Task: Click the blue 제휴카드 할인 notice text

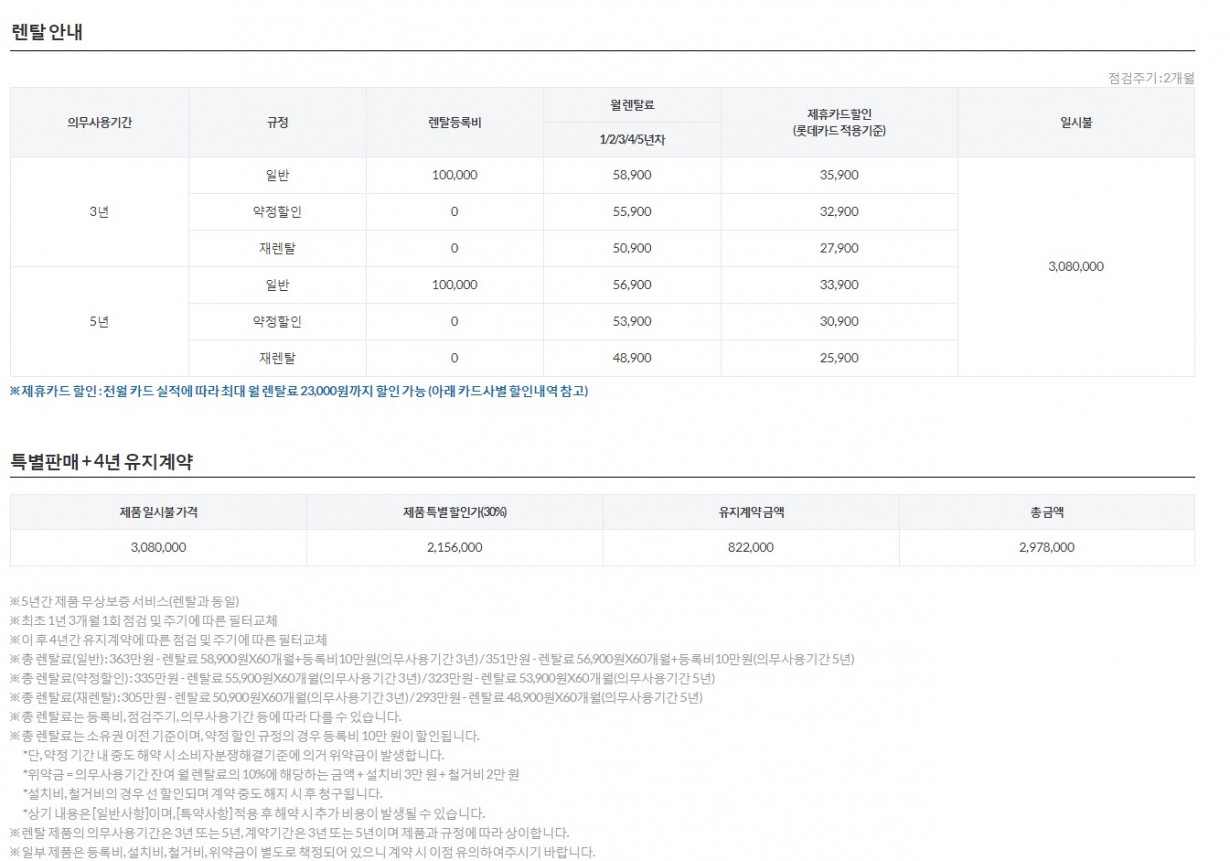Action: coord(299,391)
